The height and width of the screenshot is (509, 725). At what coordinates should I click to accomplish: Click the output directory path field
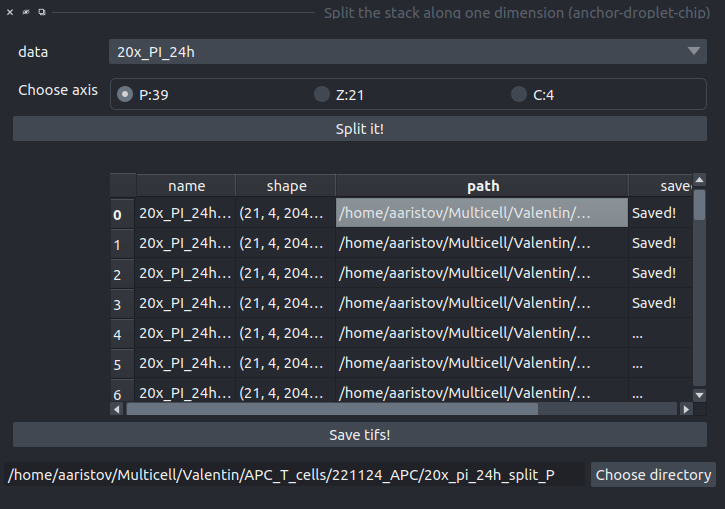296,475
